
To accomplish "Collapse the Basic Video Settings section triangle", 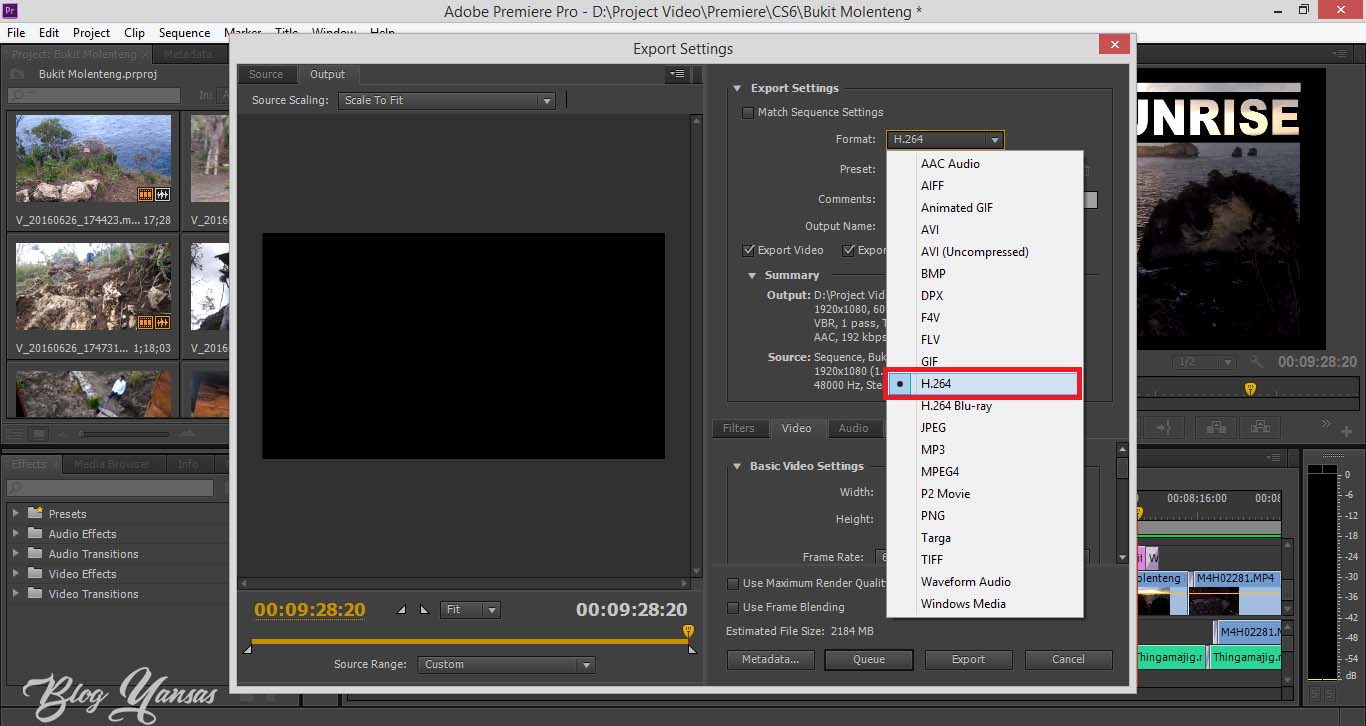I will click(x=737, y=466).
